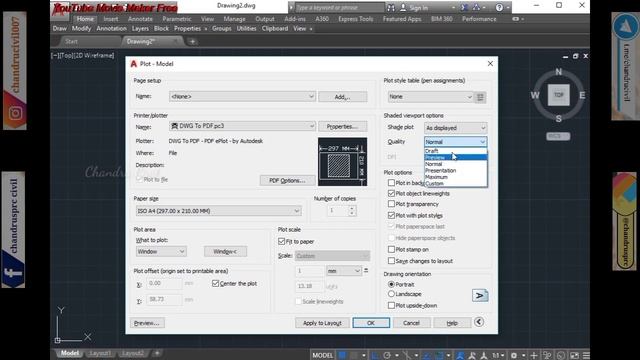Enable Plot transparency checkbox
640x360 pixels.
coord(391,204)
